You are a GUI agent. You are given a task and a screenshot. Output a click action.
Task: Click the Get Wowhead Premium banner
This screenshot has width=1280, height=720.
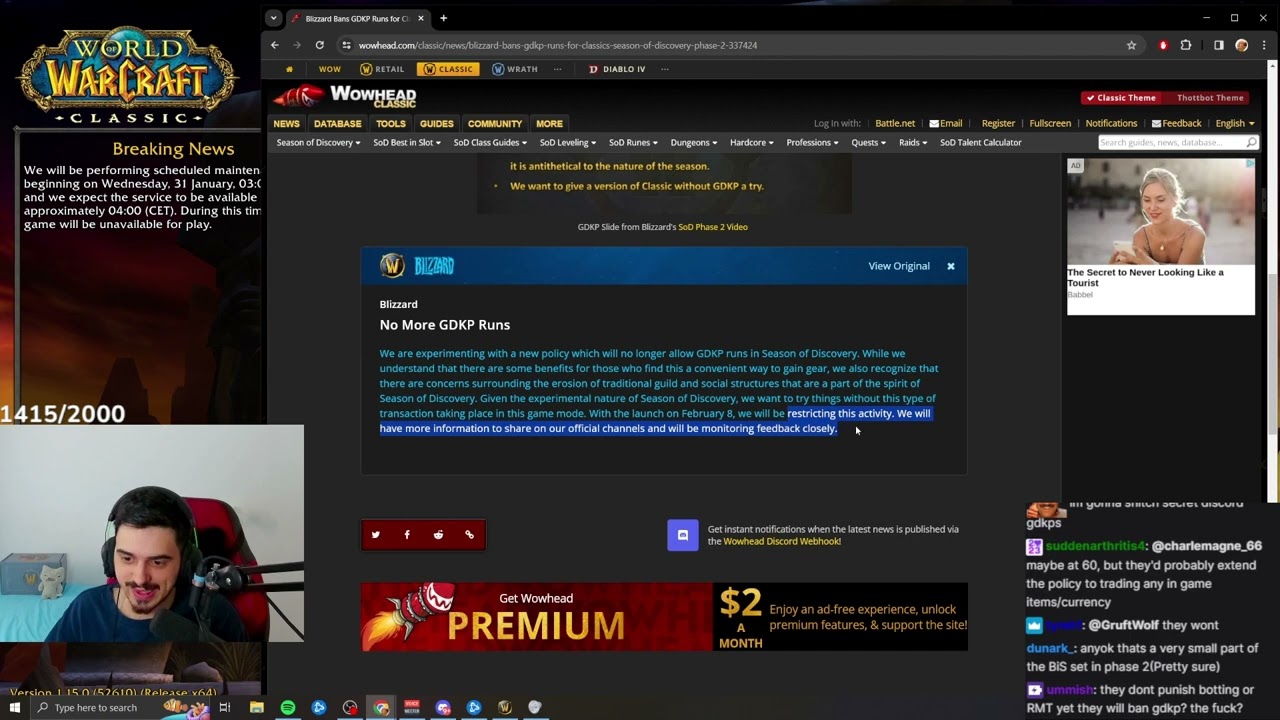(x=664, y=617)
